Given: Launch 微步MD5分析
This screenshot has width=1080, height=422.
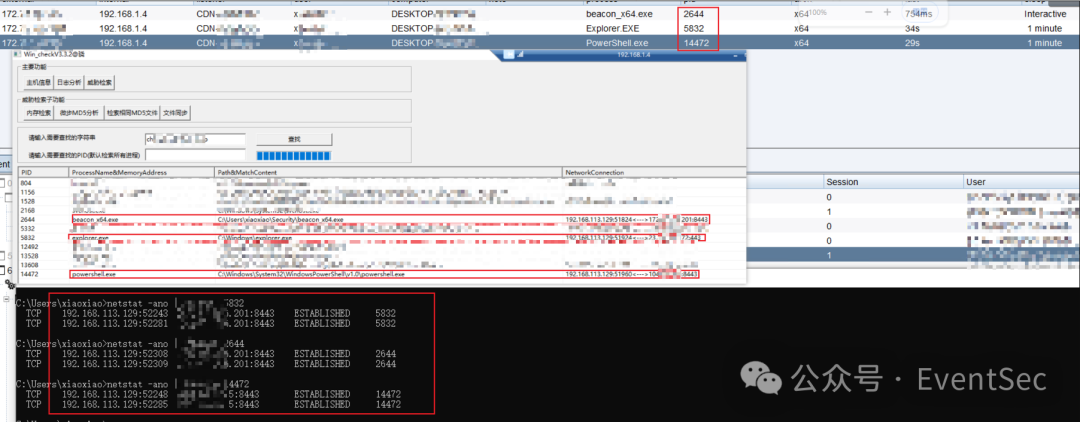Looking at the screenshot, I should pos(80,114).
